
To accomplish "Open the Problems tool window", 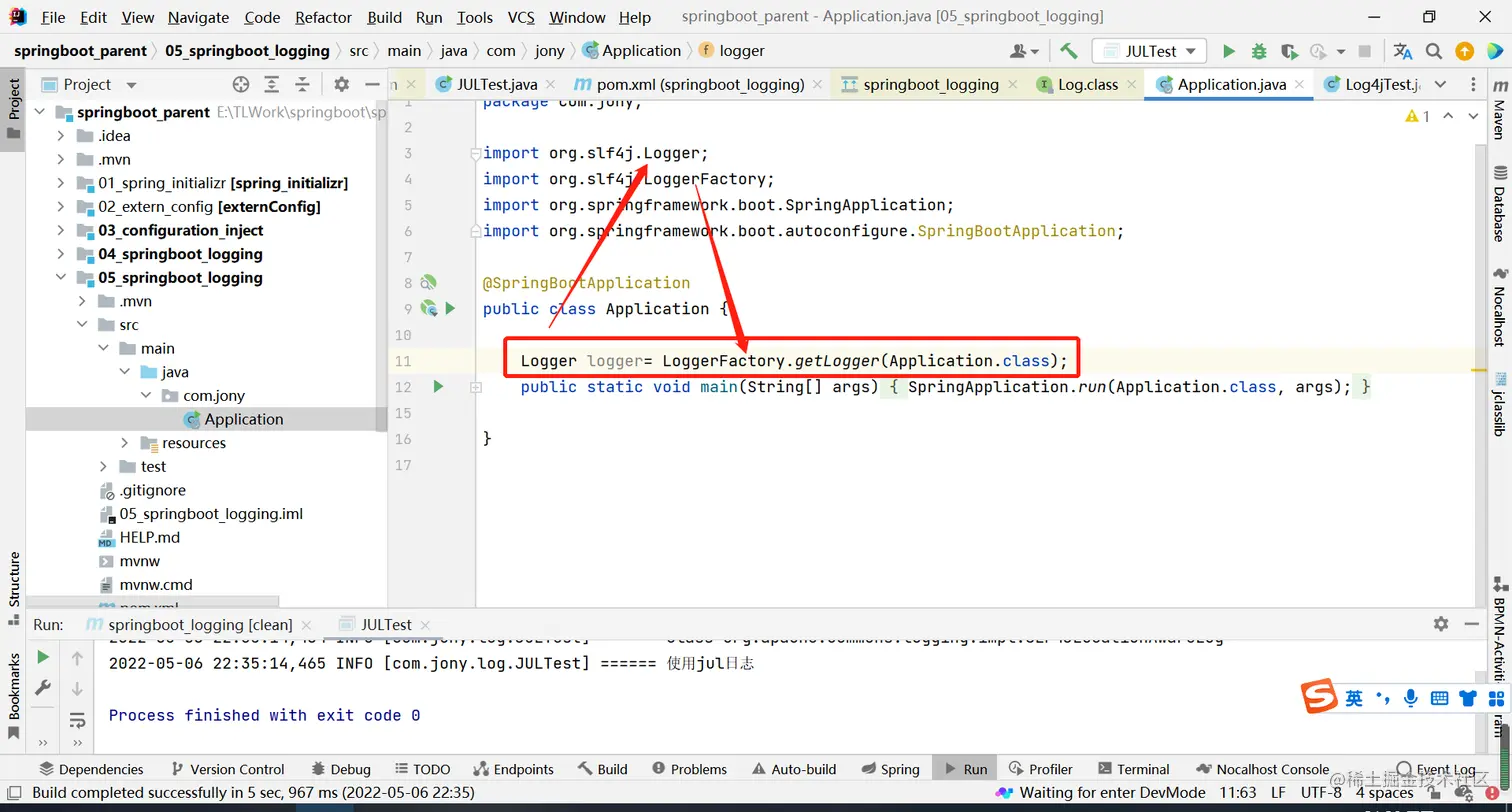I will pyautogui.click(x=689, y=769).
